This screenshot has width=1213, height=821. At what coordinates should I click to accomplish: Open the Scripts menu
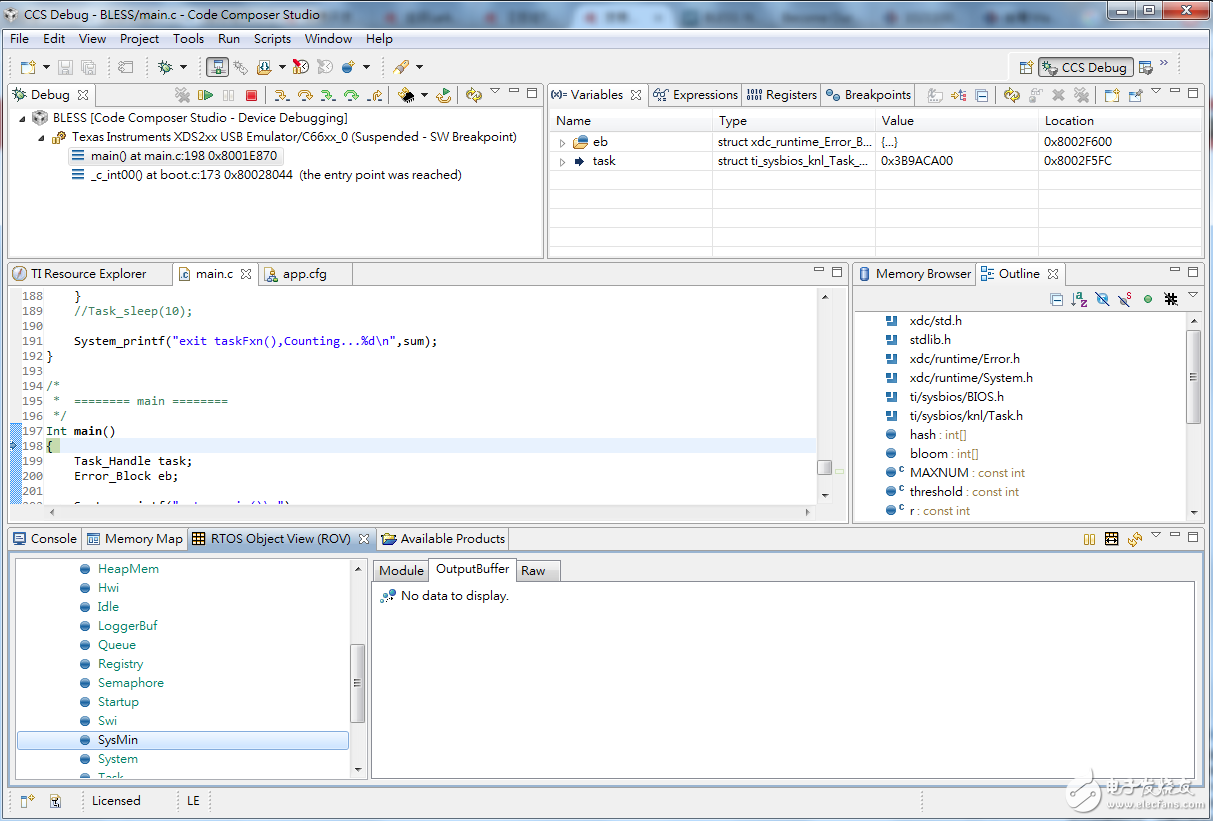[272, 39]
